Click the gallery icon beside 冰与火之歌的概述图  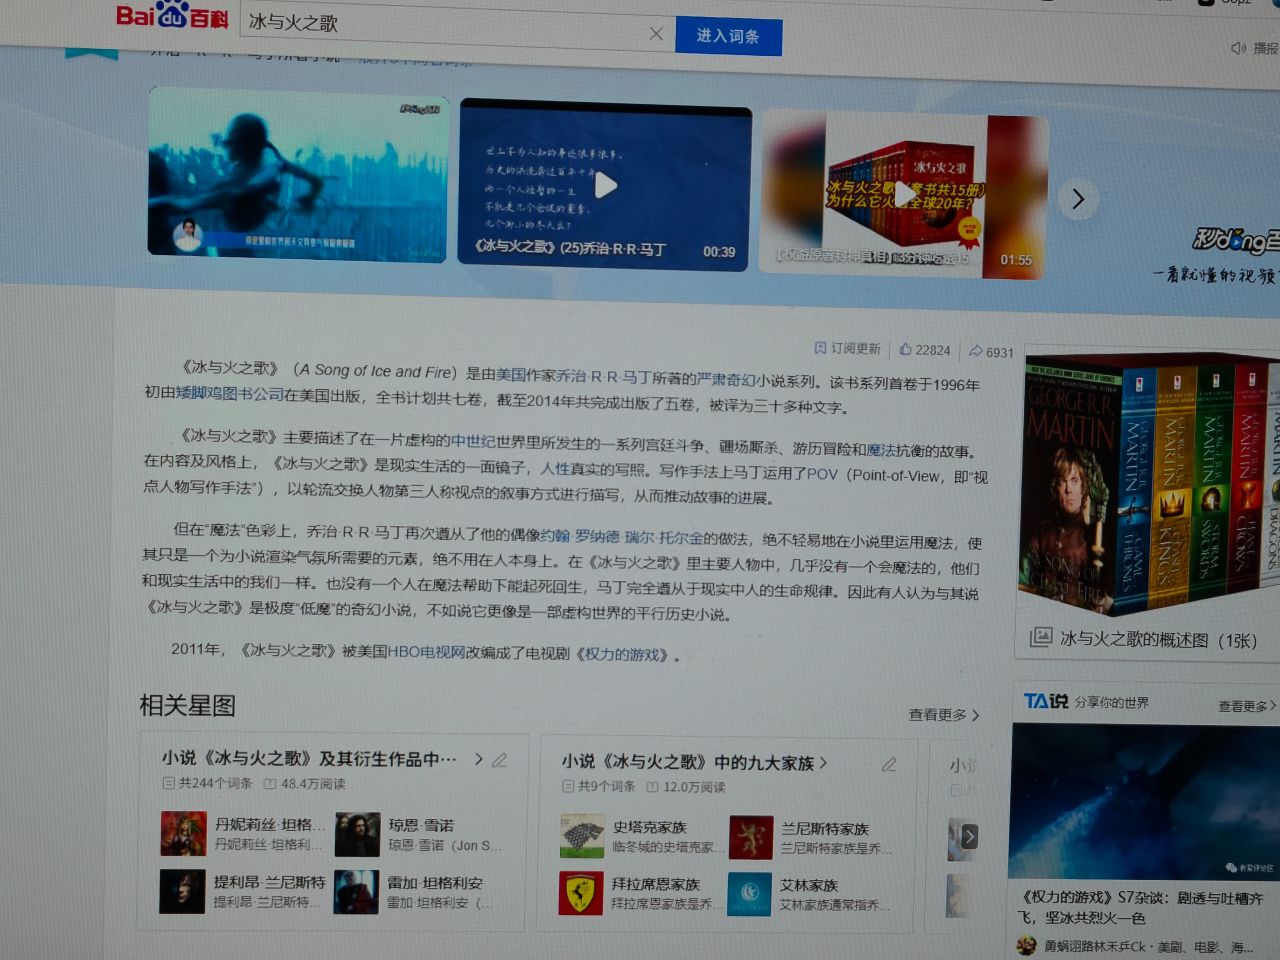[x=1041, y=637]
